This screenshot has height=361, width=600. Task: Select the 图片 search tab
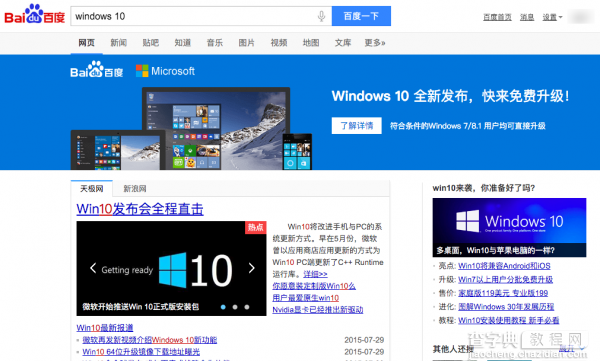pyautogui.click(x=246, y=43)
